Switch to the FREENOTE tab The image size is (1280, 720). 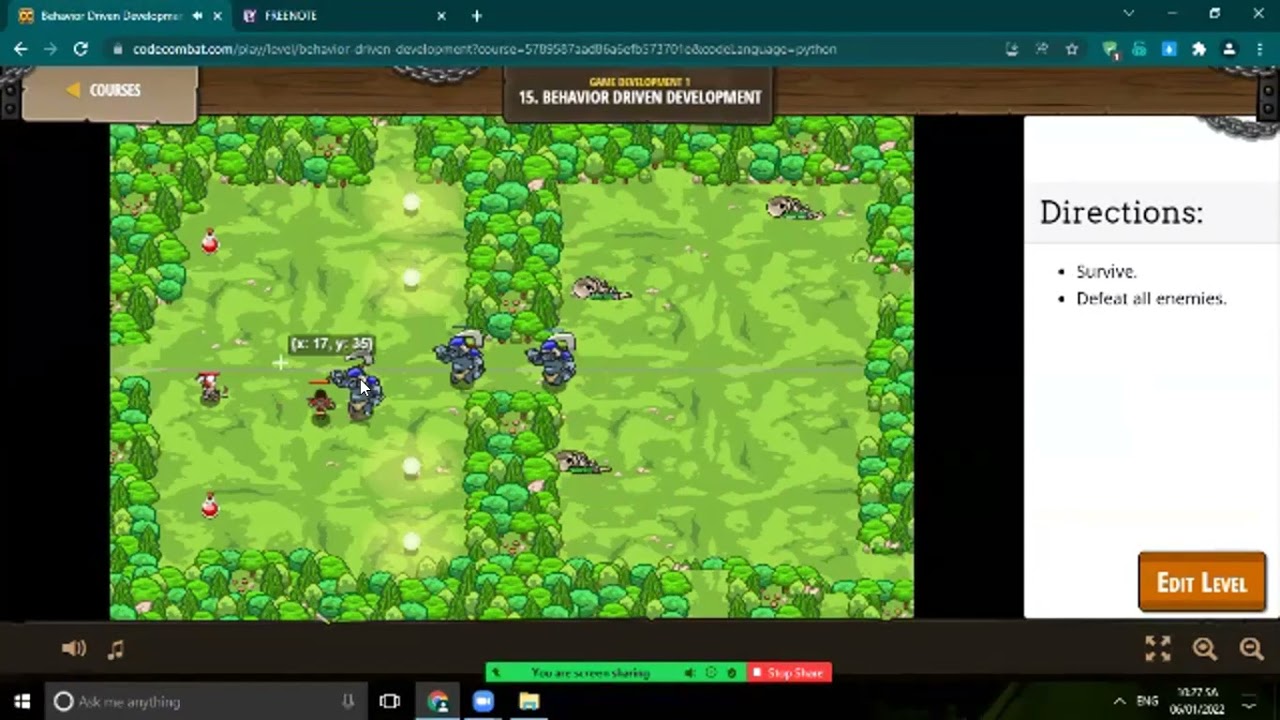(290, 15)
